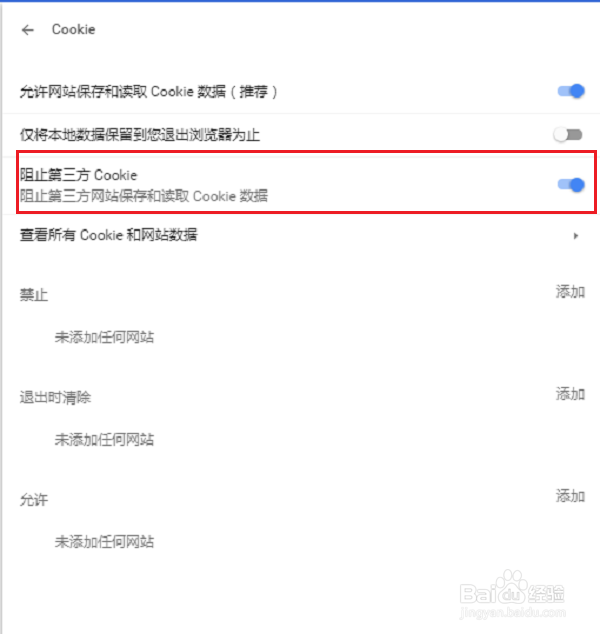Viewport: 600px width, 634px height.
Task: Click the 允许 section heading
Action: [x=34, y=500]
